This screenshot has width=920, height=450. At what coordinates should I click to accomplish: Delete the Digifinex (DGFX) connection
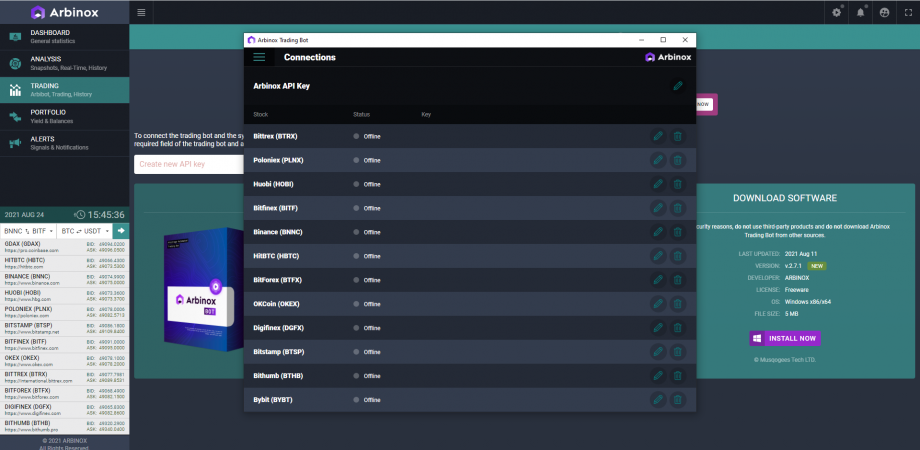click(x=678, y=328)
